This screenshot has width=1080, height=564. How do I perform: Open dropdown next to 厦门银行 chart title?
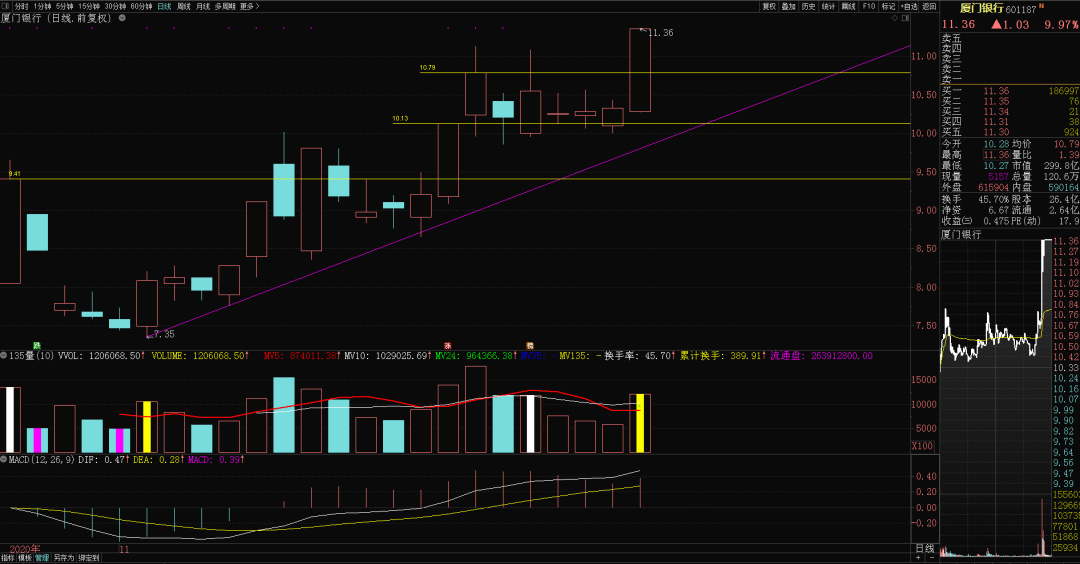122,18
